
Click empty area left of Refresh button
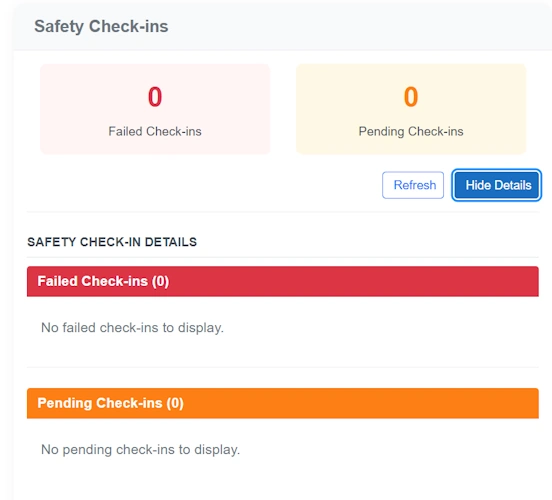tap(204, 185)
